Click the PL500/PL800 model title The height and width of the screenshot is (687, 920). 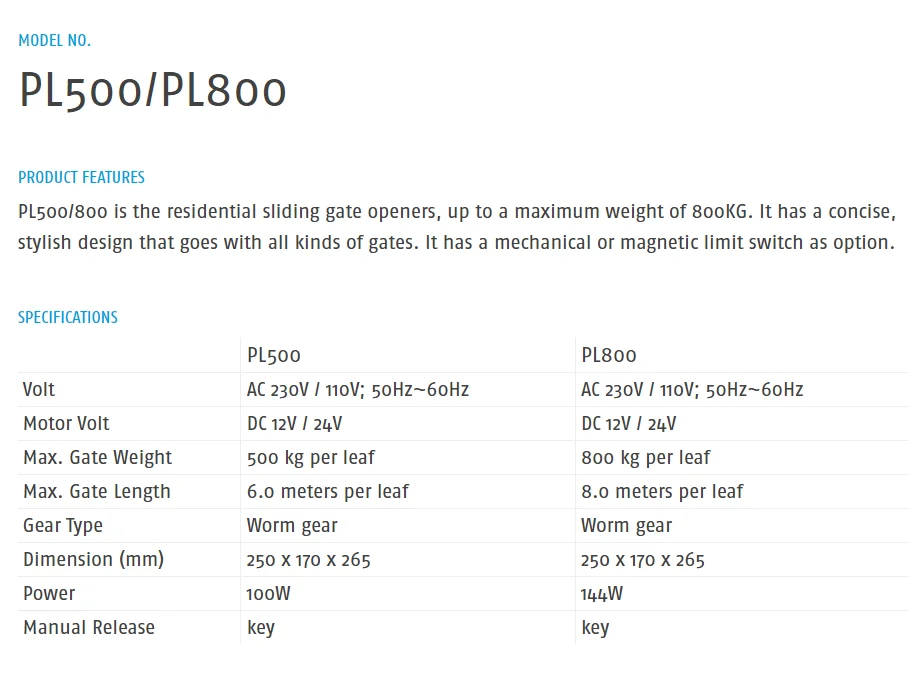[153, 91]
